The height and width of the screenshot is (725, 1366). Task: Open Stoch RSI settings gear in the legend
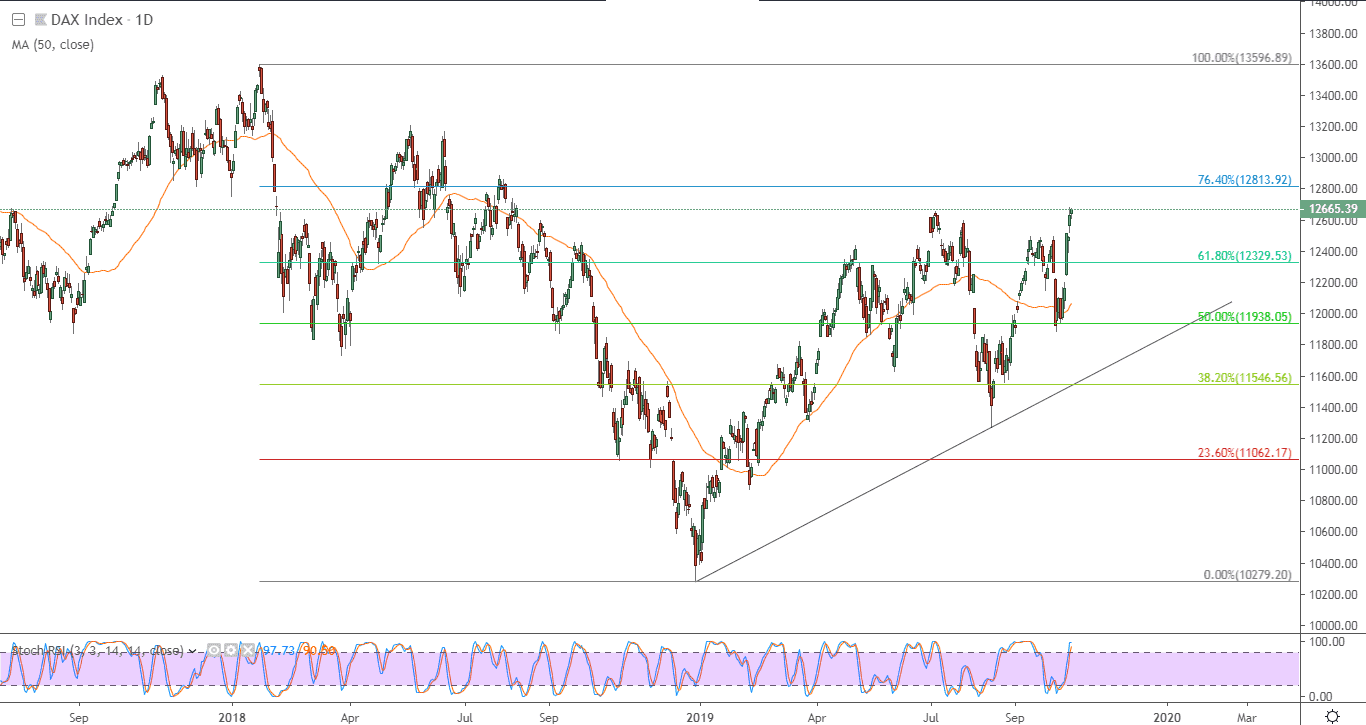(231, 650)
